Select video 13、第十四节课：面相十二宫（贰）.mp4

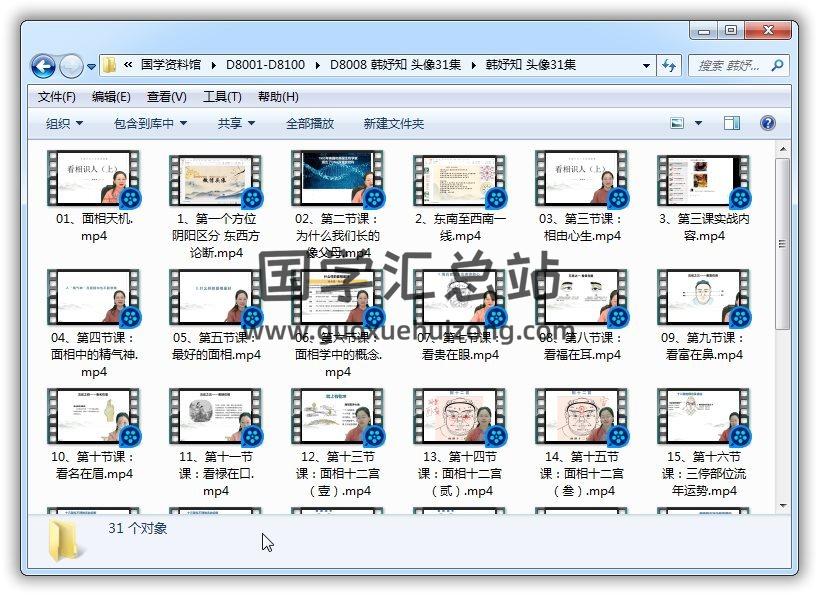click(x=460, y=442)
